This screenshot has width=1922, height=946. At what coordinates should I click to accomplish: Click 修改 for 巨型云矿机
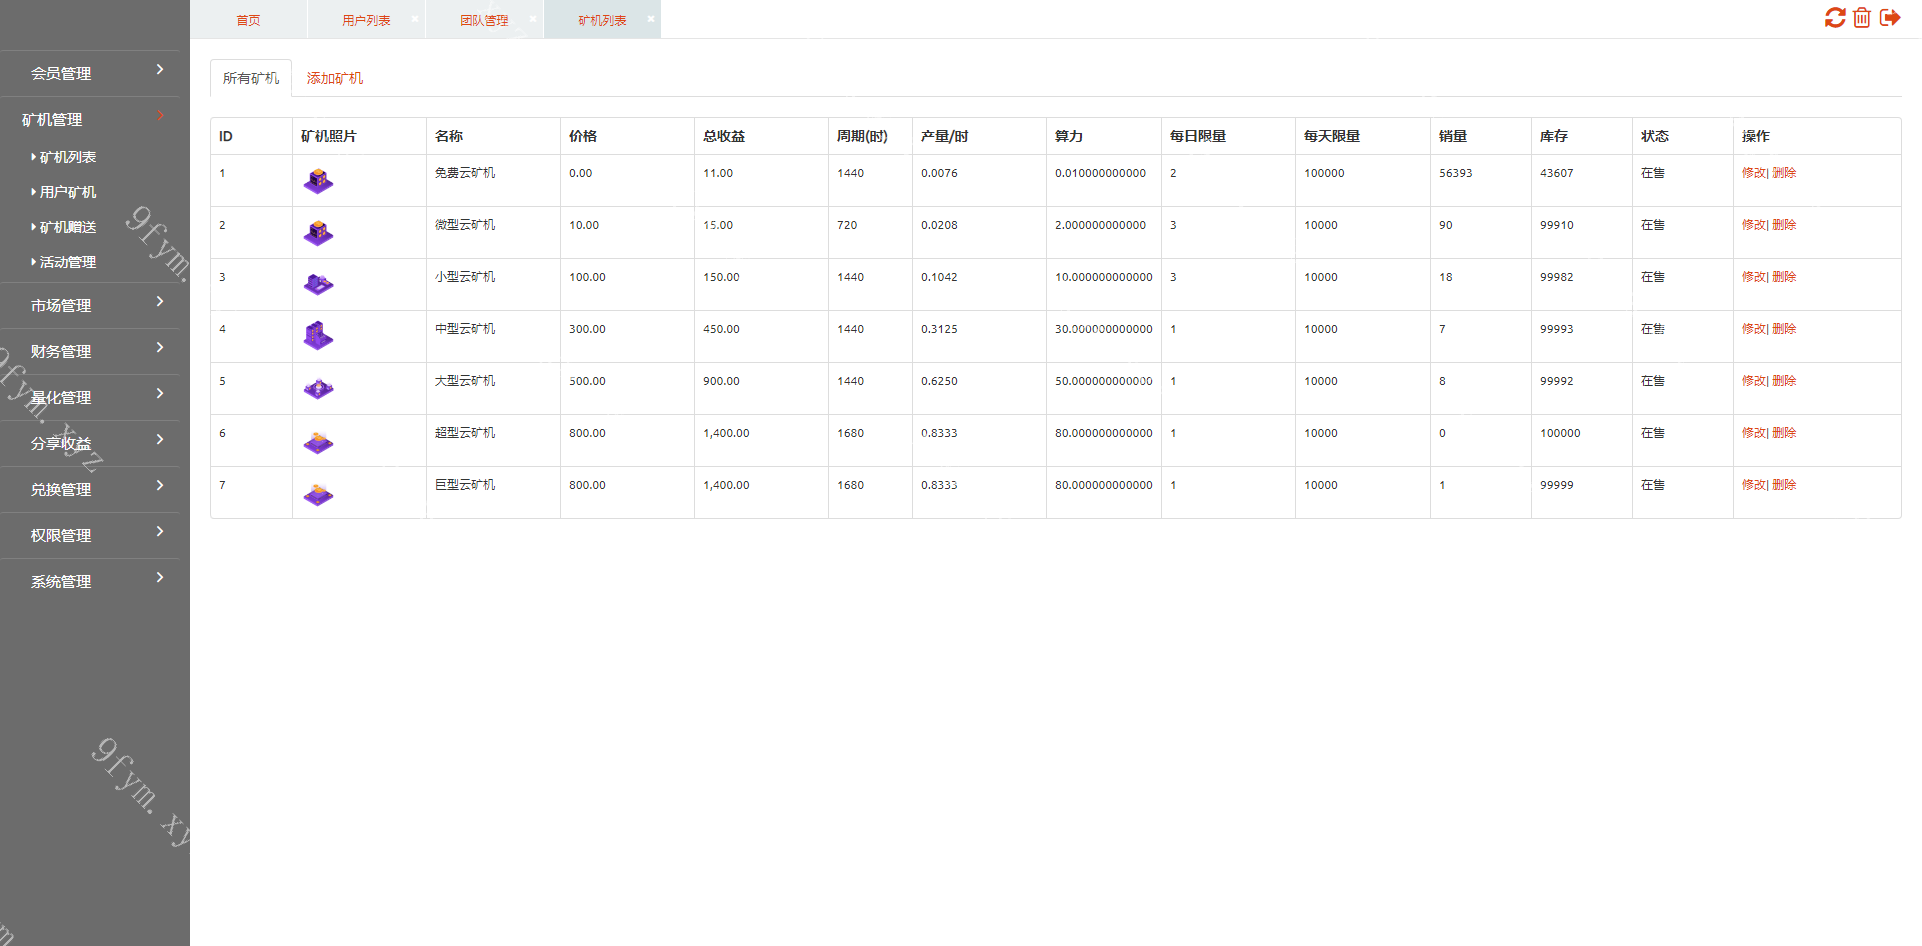(x=1754, y=485)
